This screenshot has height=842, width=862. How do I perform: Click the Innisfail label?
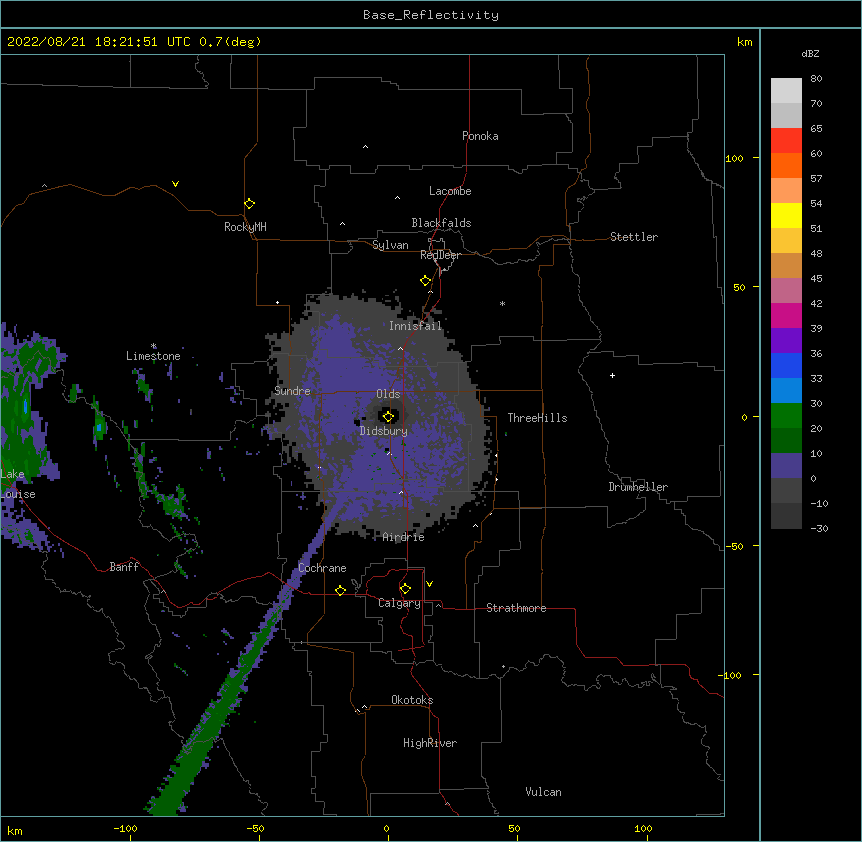(x=415, y=326)
